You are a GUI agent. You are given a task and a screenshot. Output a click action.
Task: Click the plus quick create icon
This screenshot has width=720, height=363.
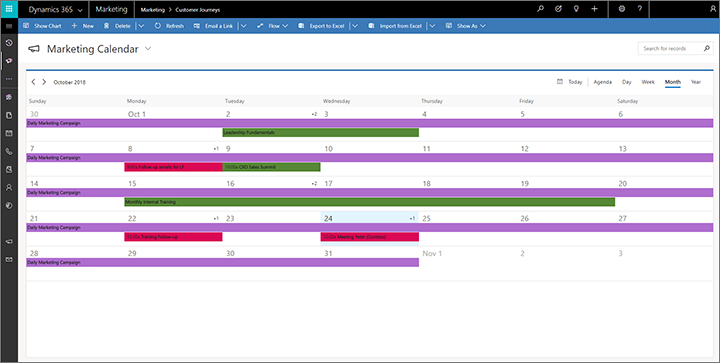(x=594, y=9)
